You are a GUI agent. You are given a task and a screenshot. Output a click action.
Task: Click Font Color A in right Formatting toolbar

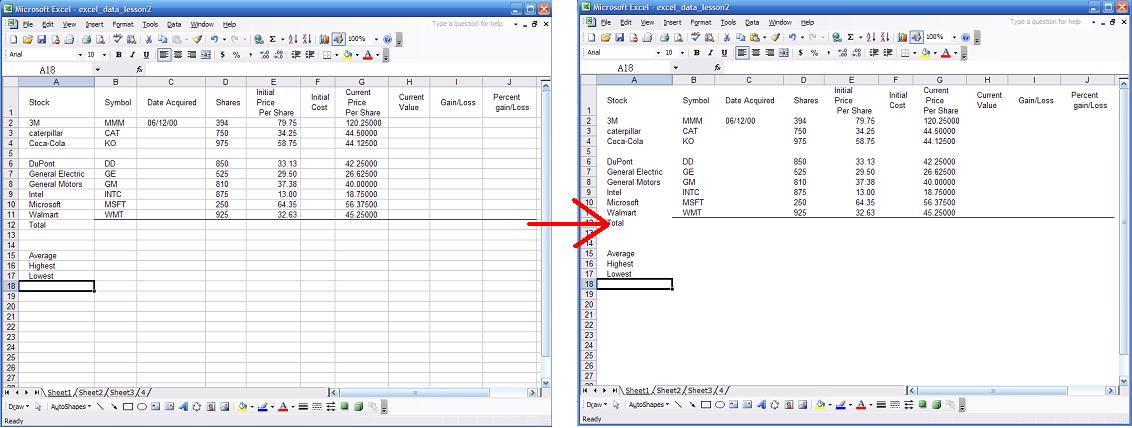[946, 53]
